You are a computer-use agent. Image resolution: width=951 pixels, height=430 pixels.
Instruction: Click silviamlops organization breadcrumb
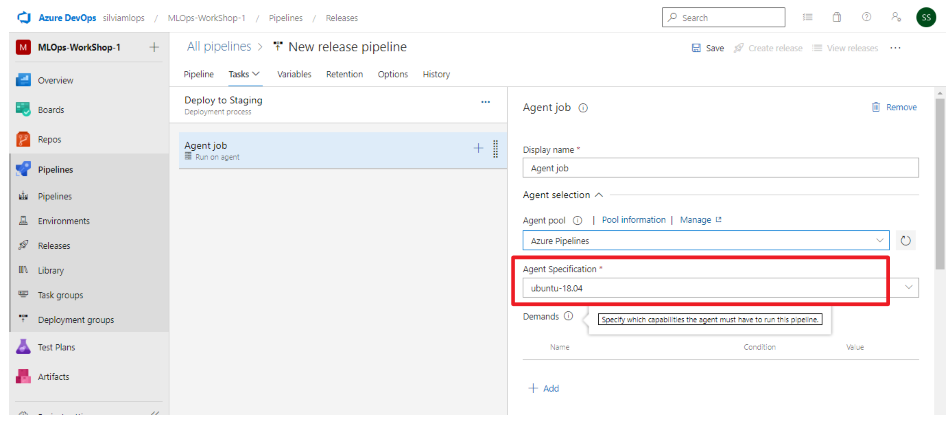point(124,18)
